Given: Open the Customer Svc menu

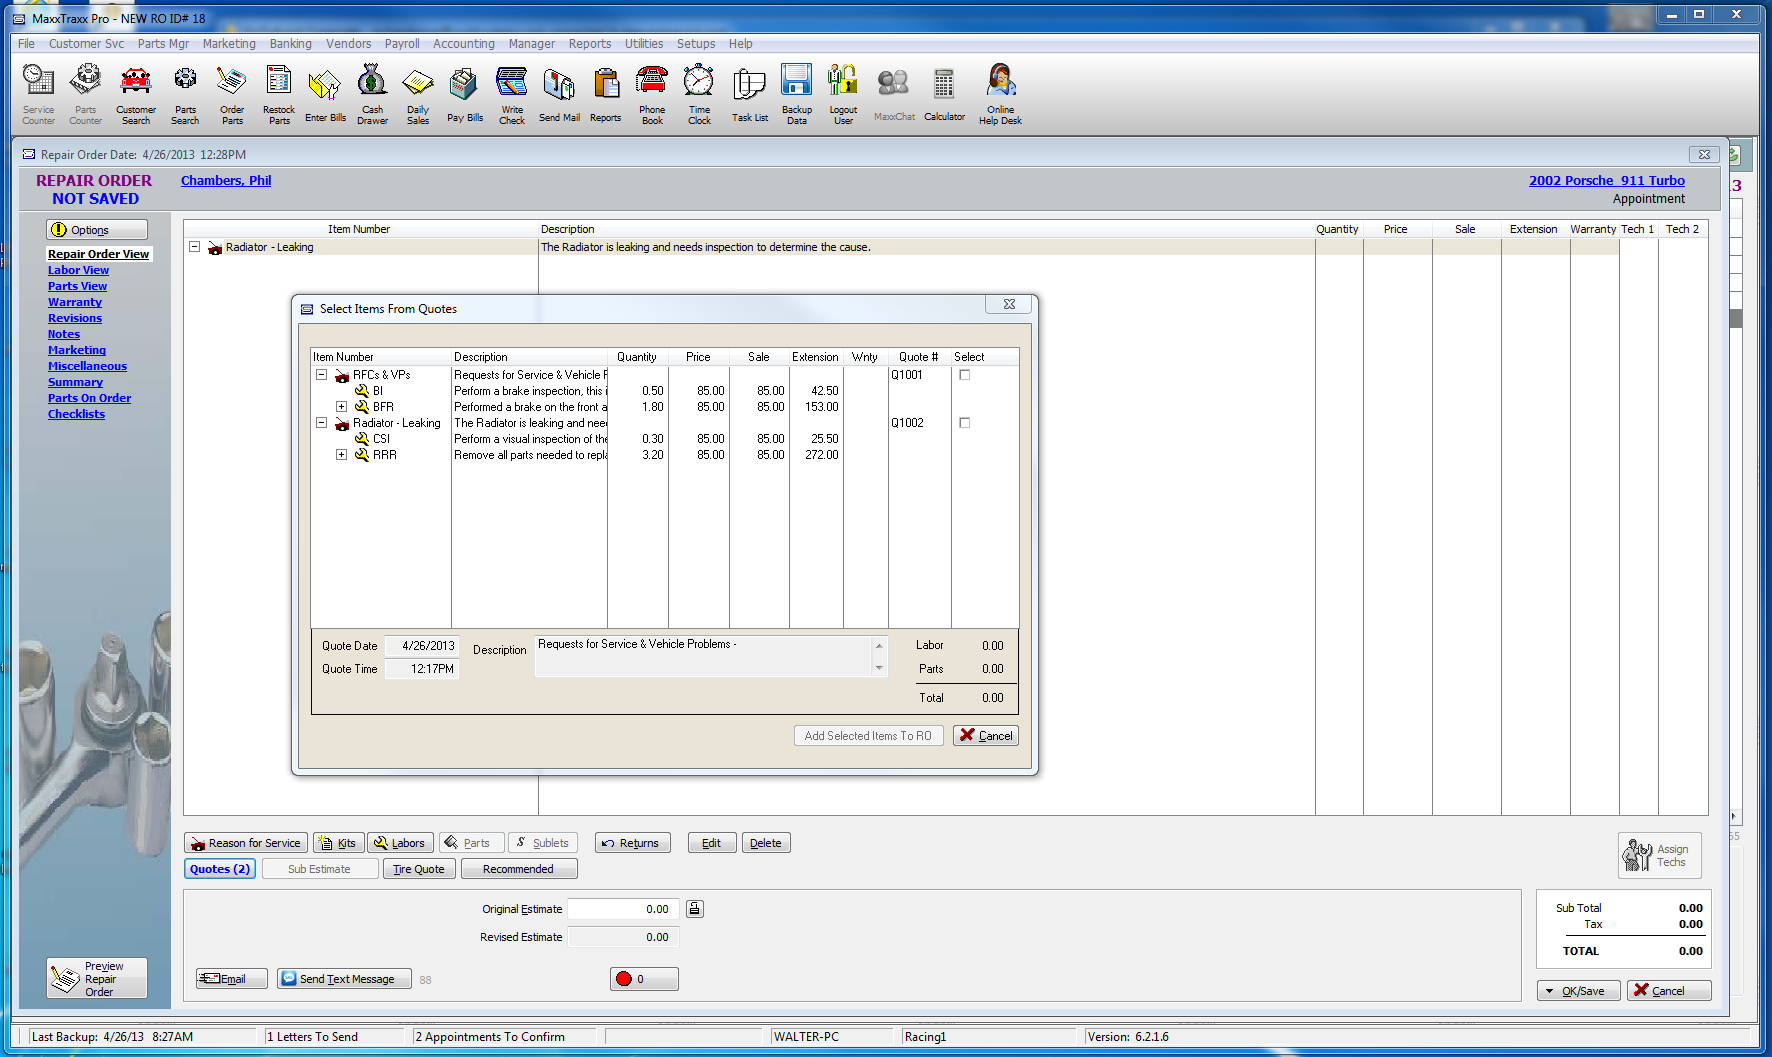Looking at the screenshot, I should click(86, 44).
